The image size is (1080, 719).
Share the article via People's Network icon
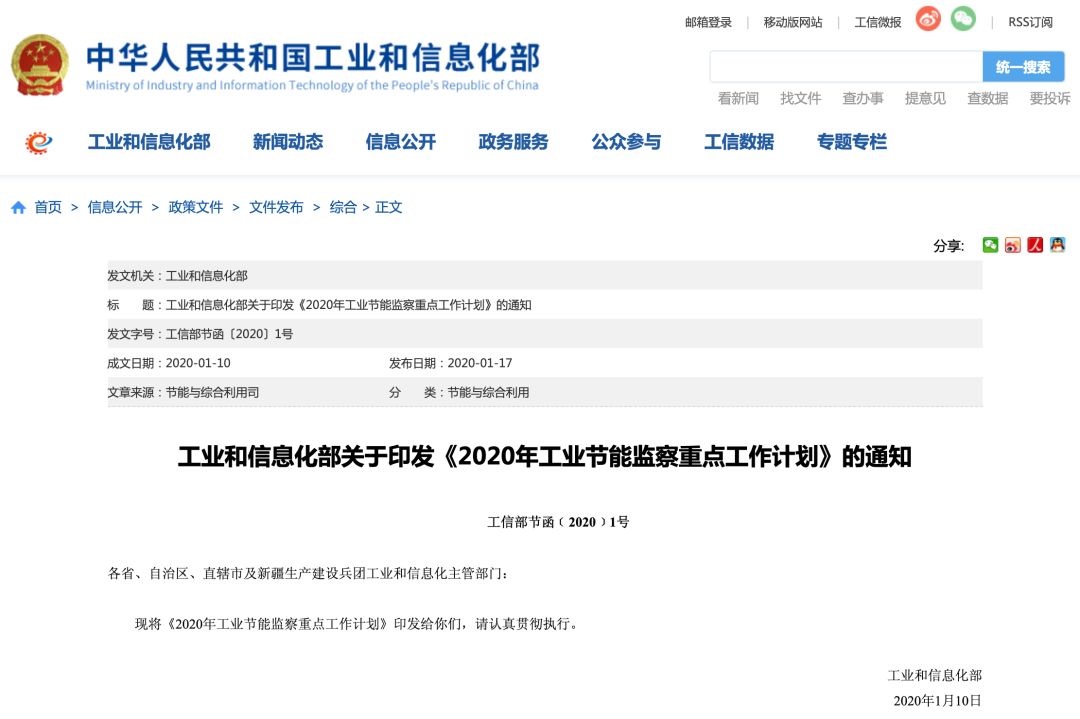click(x=1035, y=244)
